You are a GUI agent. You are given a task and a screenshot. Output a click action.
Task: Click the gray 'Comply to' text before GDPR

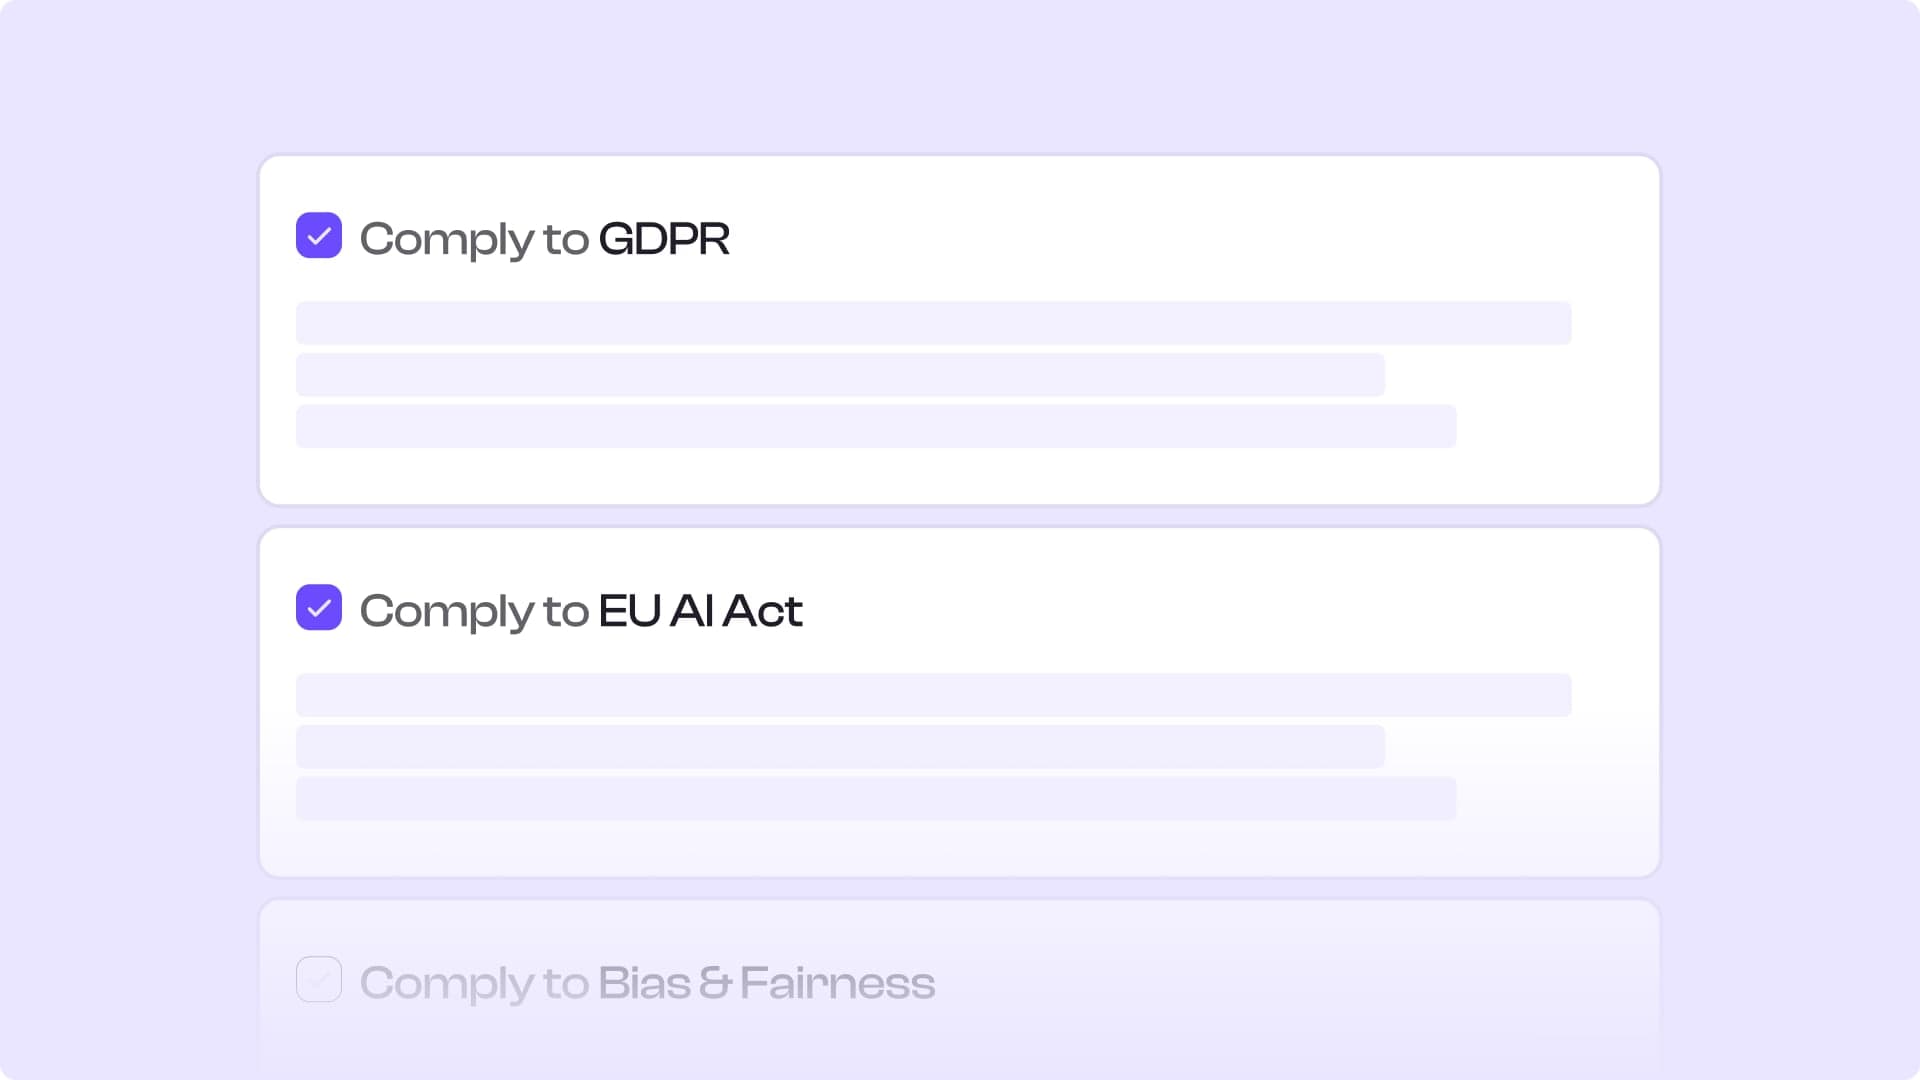pyautogui.click(x=474, y=241)
